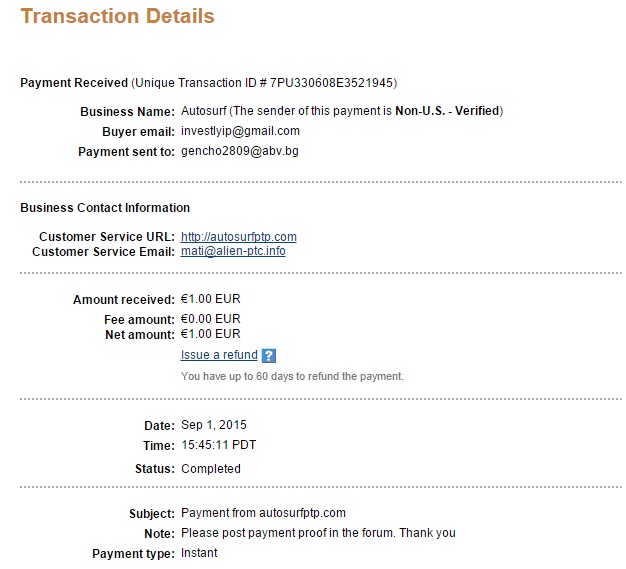Click the date Sep 1, 2015
This screenshot has width=626, height=569.
click(214, 425)
